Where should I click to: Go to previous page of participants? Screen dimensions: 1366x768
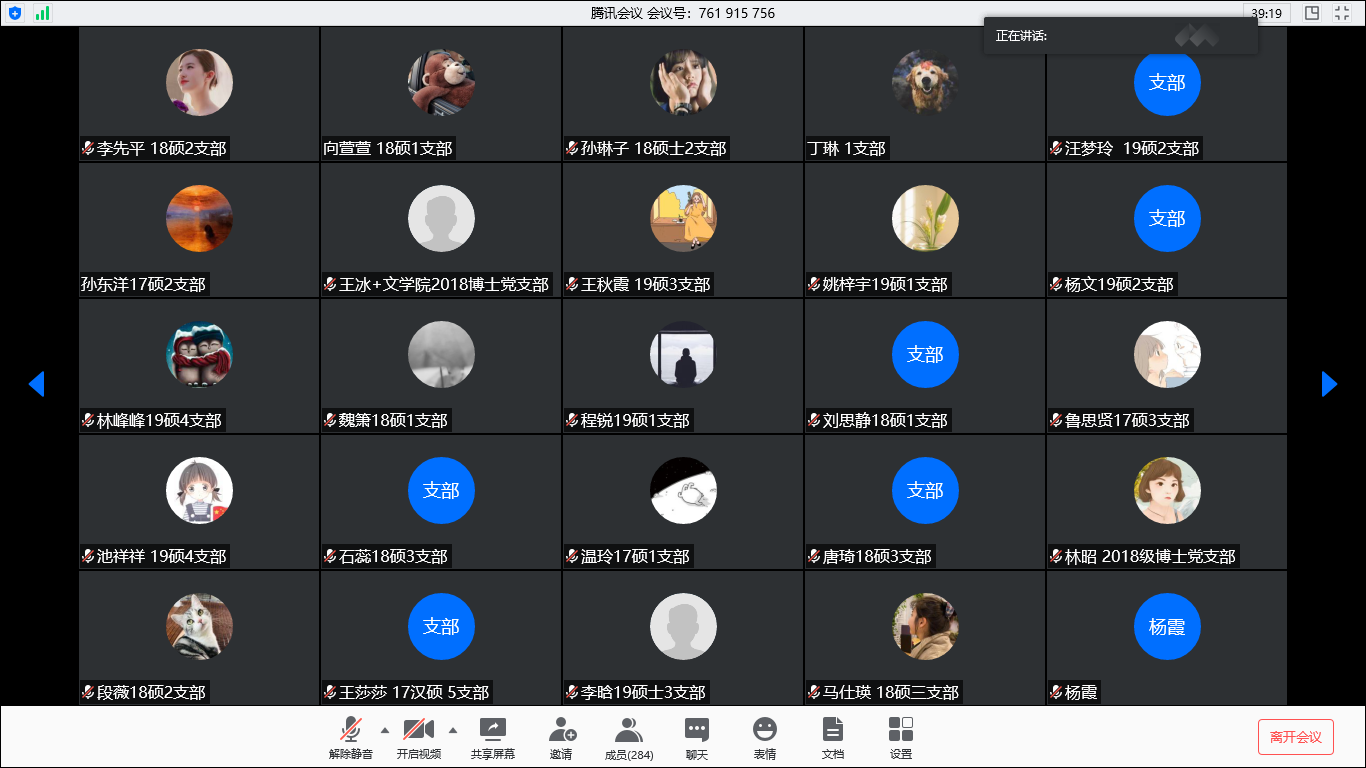coord(37,384)
